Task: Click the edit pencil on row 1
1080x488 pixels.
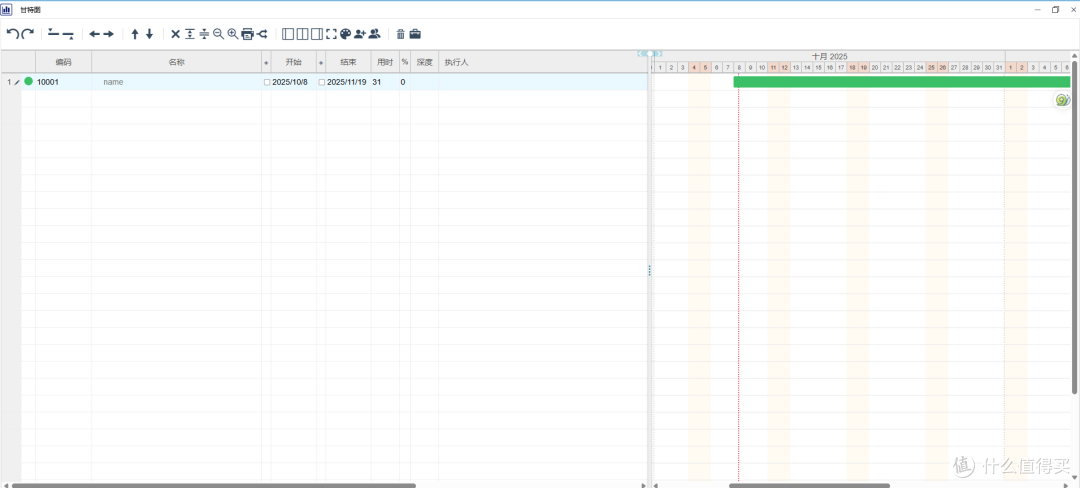Action: coord(17,82)
